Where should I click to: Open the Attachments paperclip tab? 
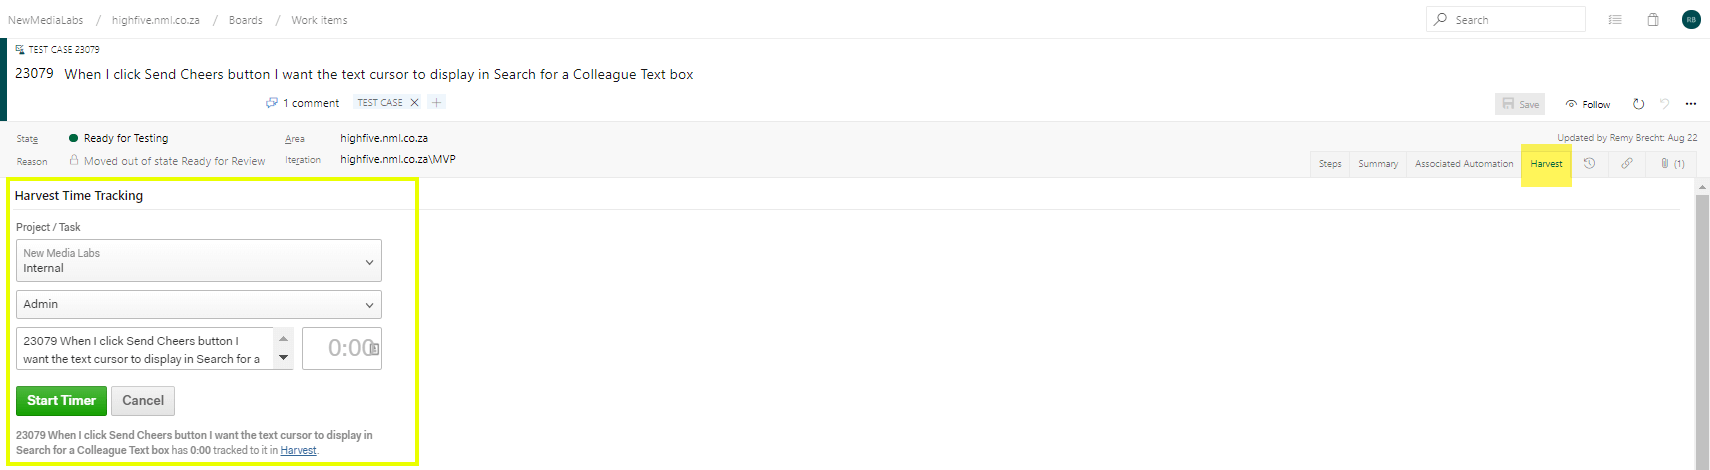(1671, 163)
